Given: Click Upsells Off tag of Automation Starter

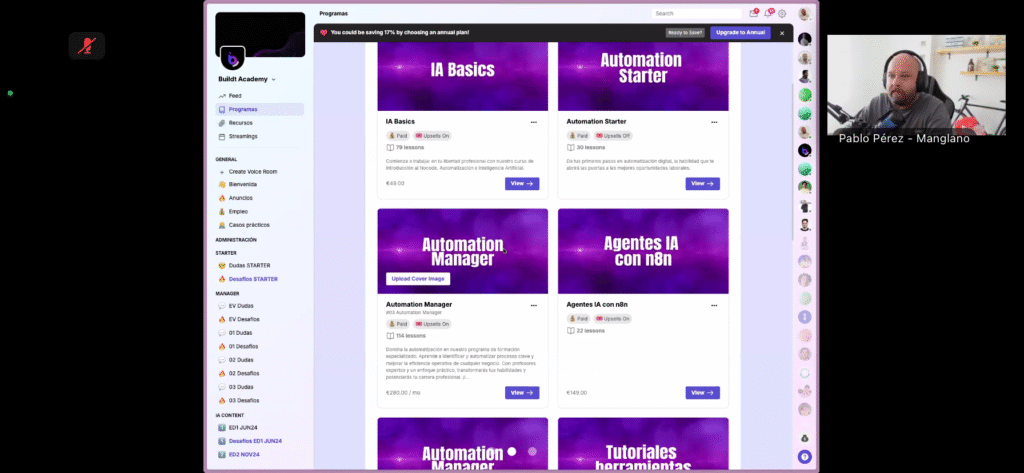Looking at the screenshot, I should [613, 136].
